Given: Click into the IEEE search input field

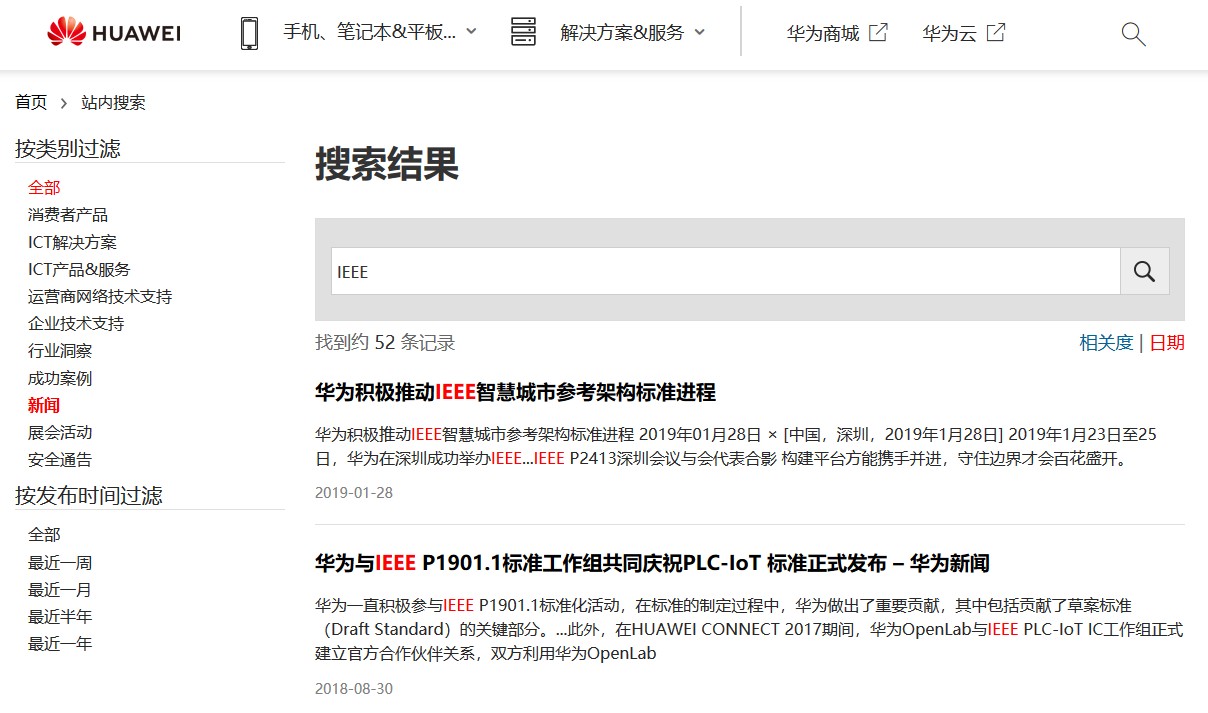Looking at the screenshot, I should coord(725,271).
